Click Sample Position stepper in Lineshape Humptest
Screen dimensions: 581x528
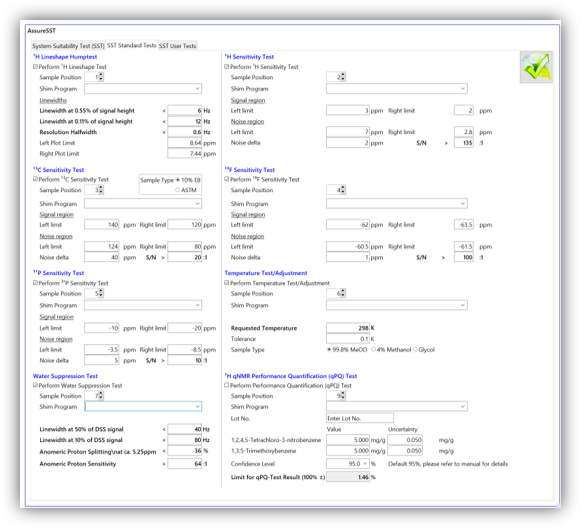(x=101, y=77)
